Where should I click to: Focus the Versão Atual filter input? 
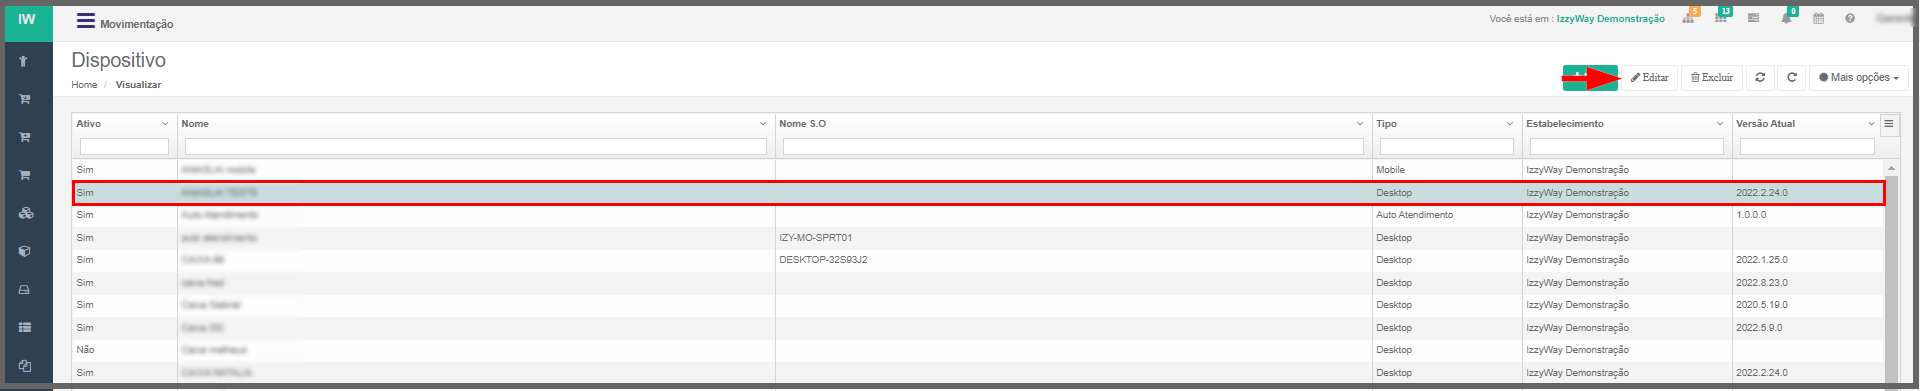tap(1807, 146)
